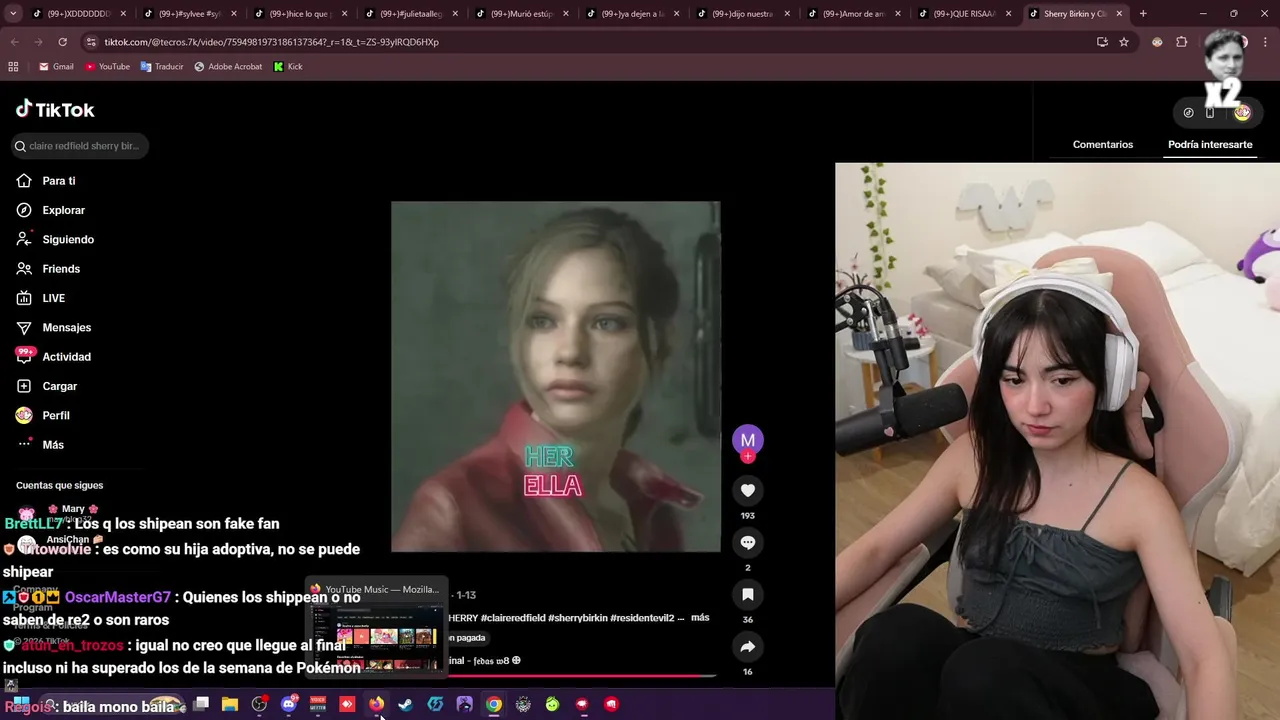This screenshot has height=720, width=1280.
Task: Open a new browser tab
Action: click(x=1143, y=14)
